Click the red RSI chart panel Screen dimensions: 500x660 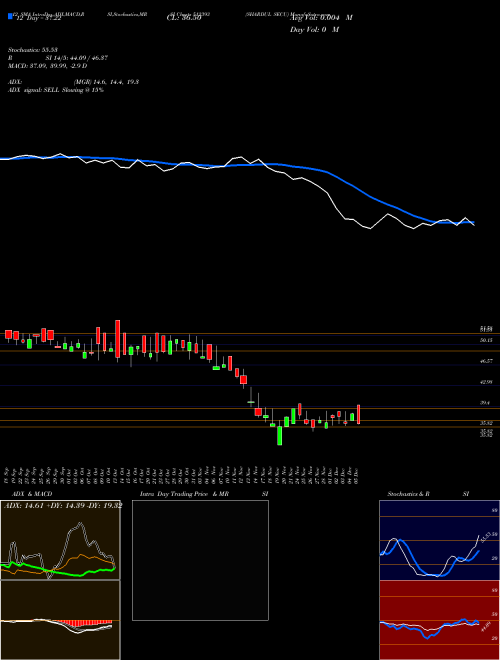point(439,620)
